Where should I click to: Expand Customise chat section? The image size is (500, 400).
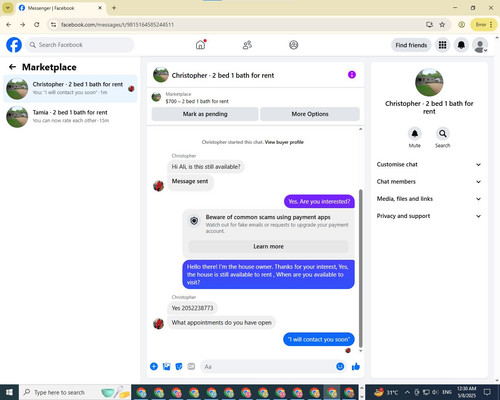[x=429, y=164]
